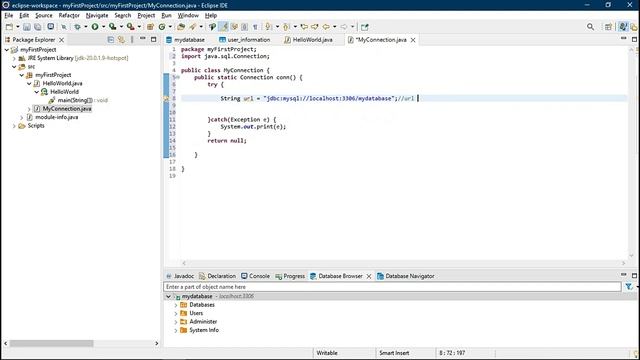640x360 pixels.
Task: Close the MyConnection.java editor tab
Action: pyautogui.click(x=413, y=40)
